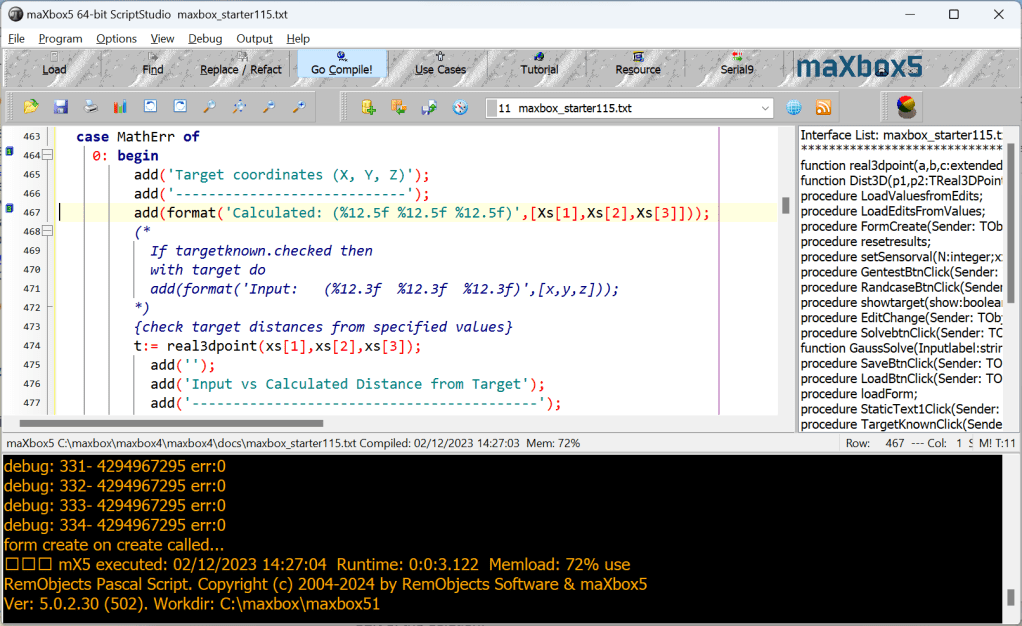The width and height of the screenshot is (1022, 626).
Task: Click the bar chart toolbar icon
Action: point(120,107)
